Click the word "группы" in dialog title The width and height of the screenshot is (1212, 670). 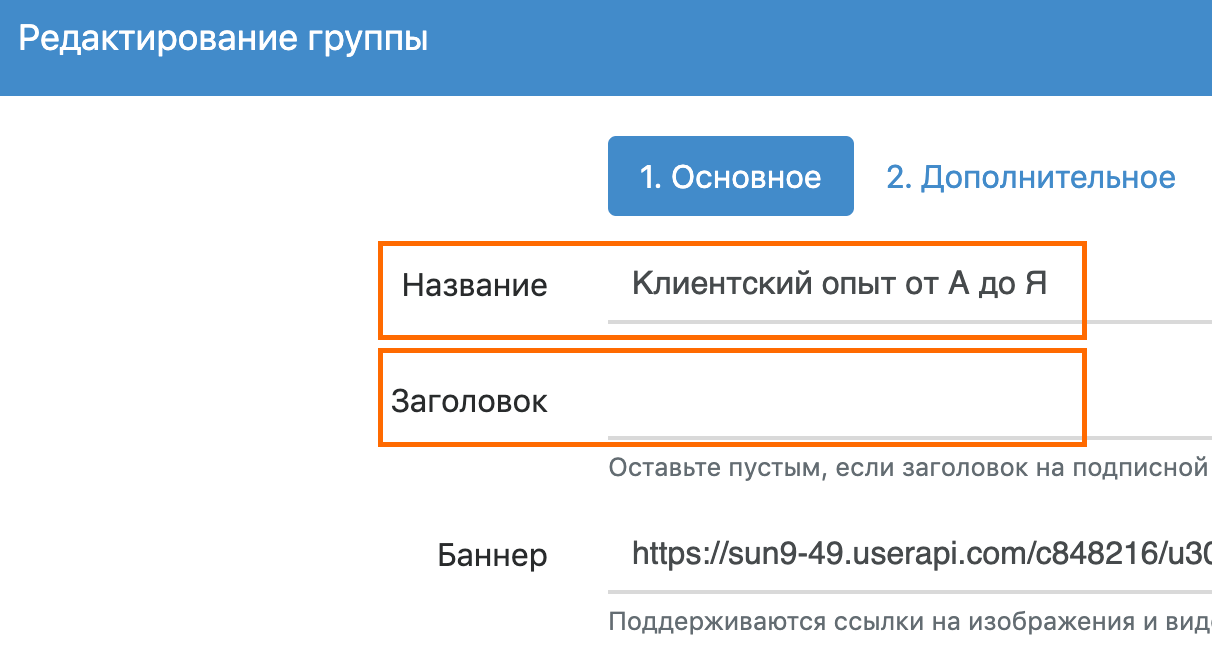pyautogui.click(x=366, y=42)
